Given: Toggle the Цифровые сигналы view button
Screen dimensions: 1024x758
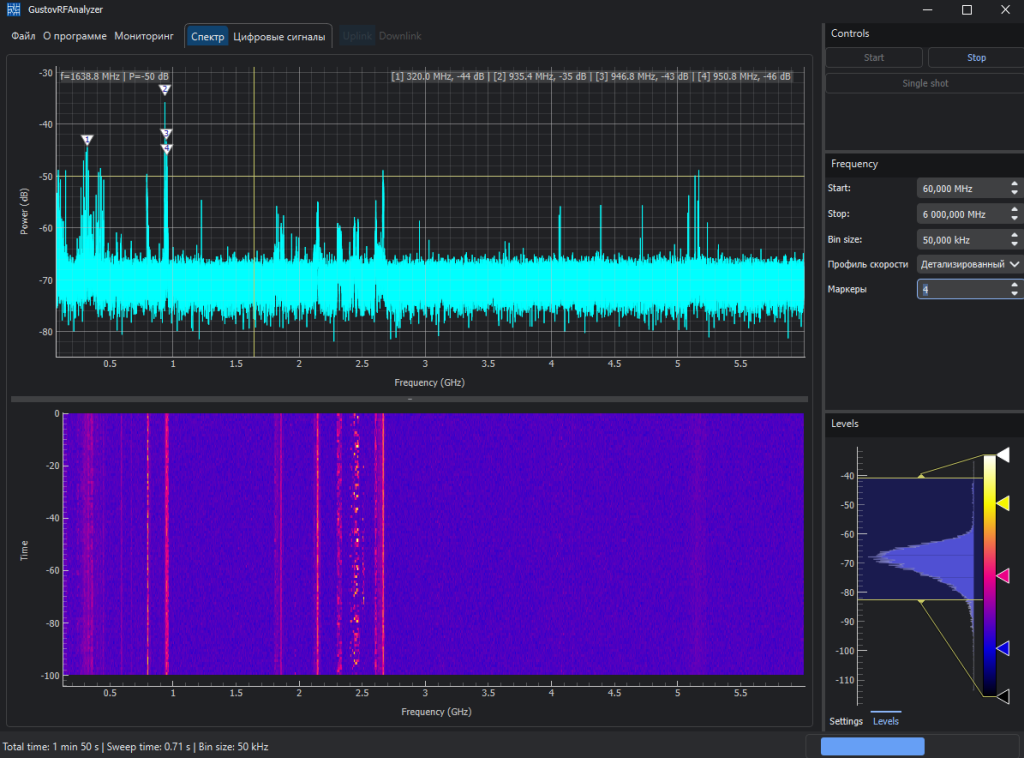Looking at the screenshot, I should click(279, 37).
